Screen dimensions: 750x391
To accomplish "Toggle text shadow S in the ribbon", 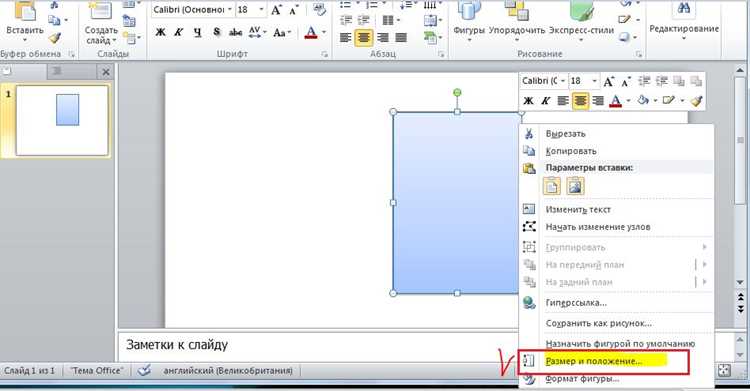I will pyautogui.click(x=217, y=33).
